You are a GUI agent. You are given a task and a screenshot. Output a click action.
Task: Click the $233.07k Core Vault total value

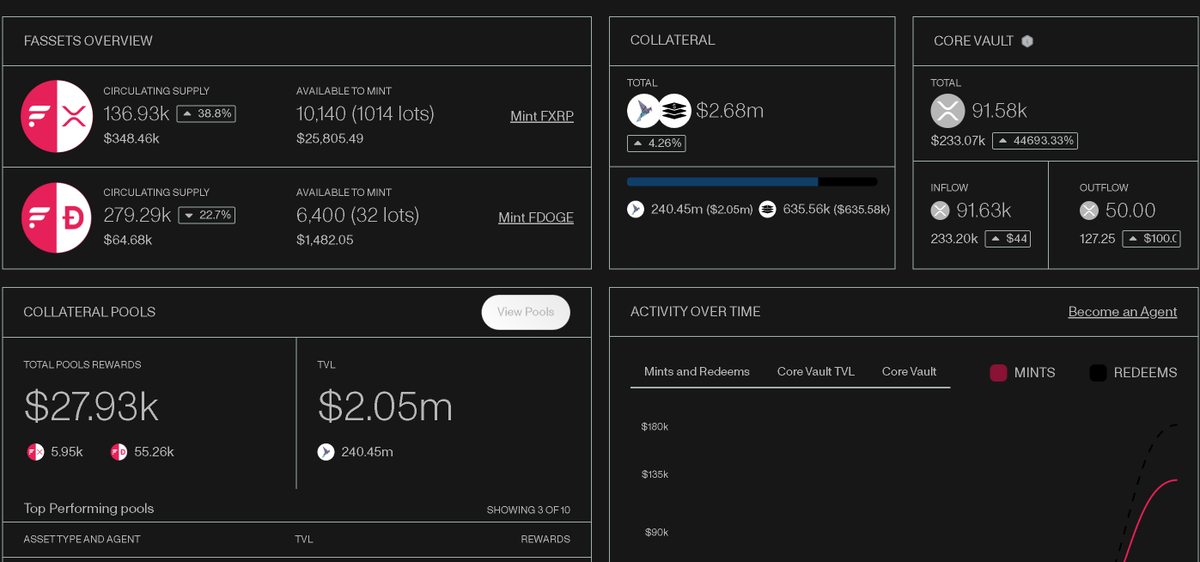pyautogui.click(x=958, y=141)
